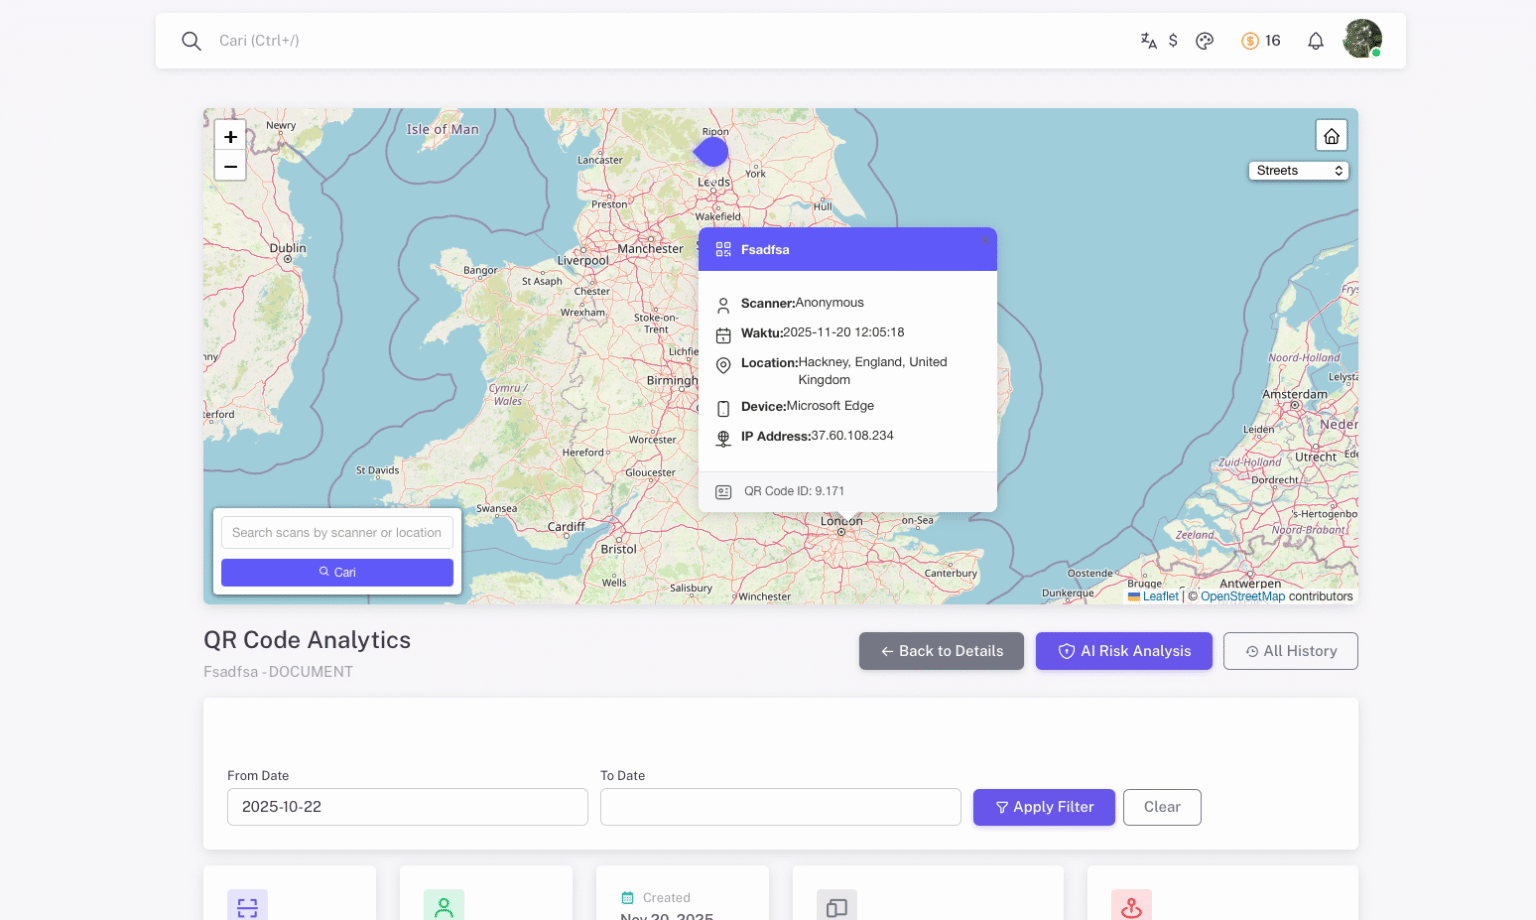
Task: Click the map zoom in button
Action: point(230,137)
